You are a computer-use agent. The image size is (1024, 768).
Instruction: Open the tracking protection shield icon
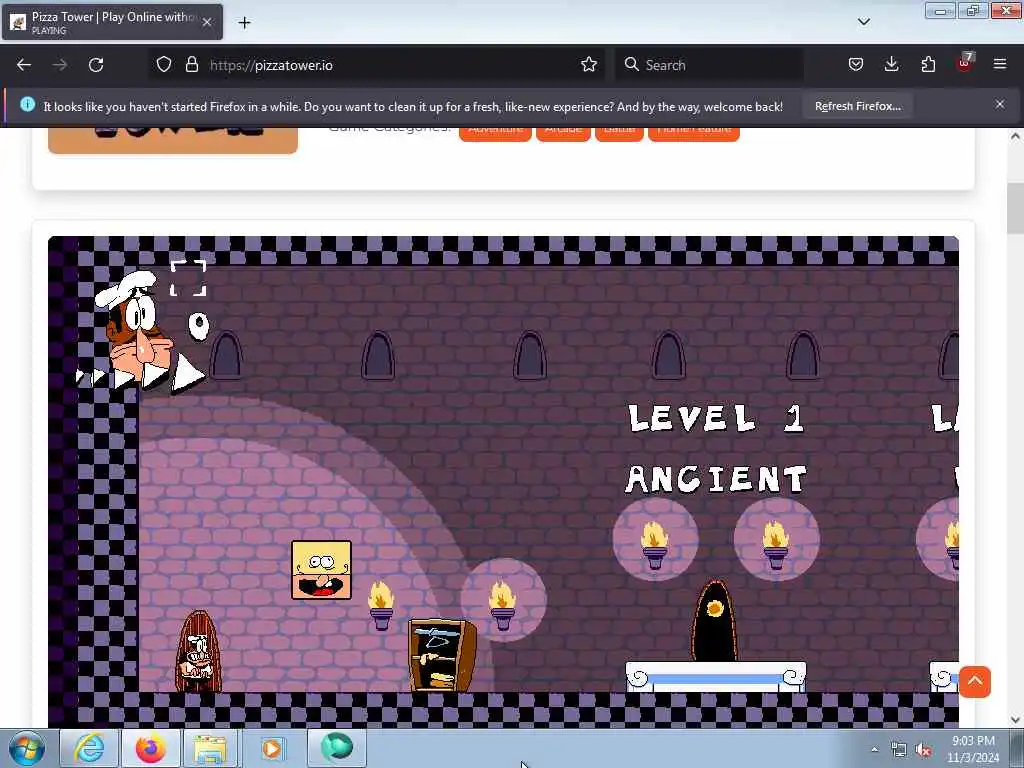(x=164, y=65)
